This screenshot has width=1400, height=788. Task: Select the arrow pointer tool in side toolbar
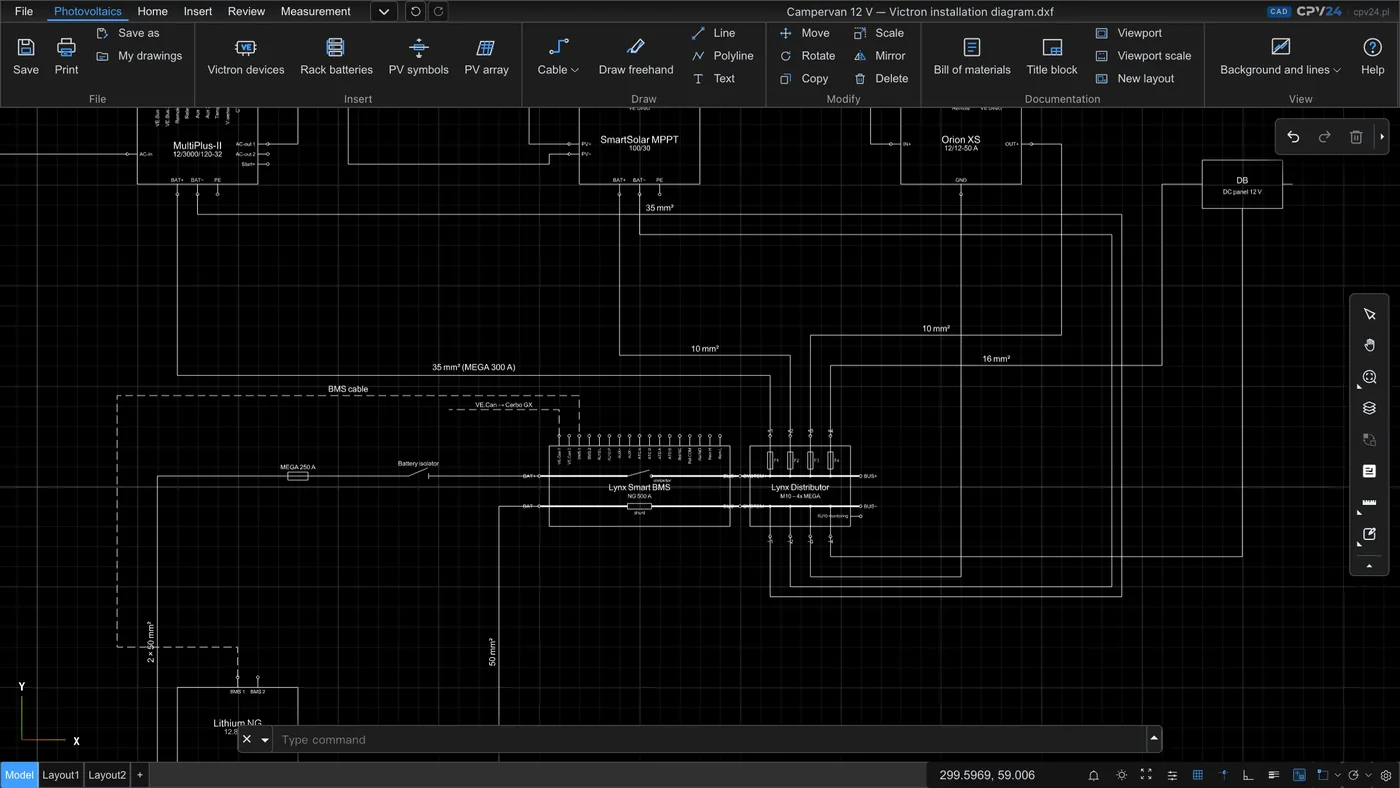1370,314
